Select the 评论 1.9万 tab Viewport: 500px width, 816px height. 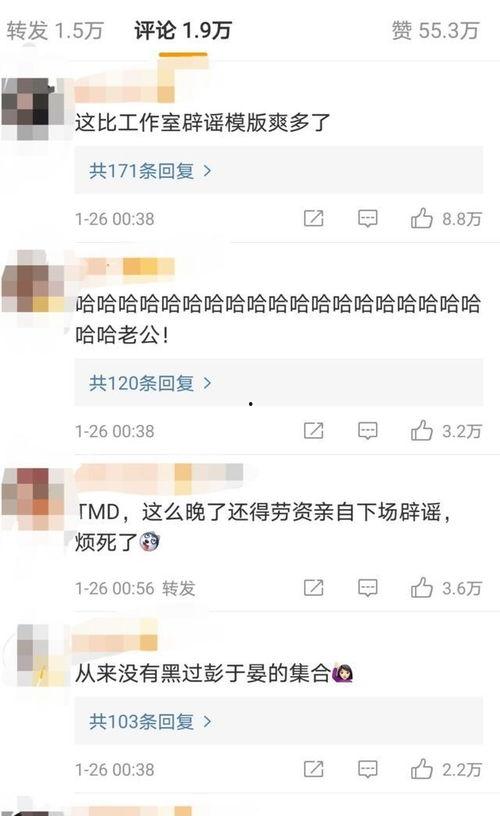click(183, 30)
